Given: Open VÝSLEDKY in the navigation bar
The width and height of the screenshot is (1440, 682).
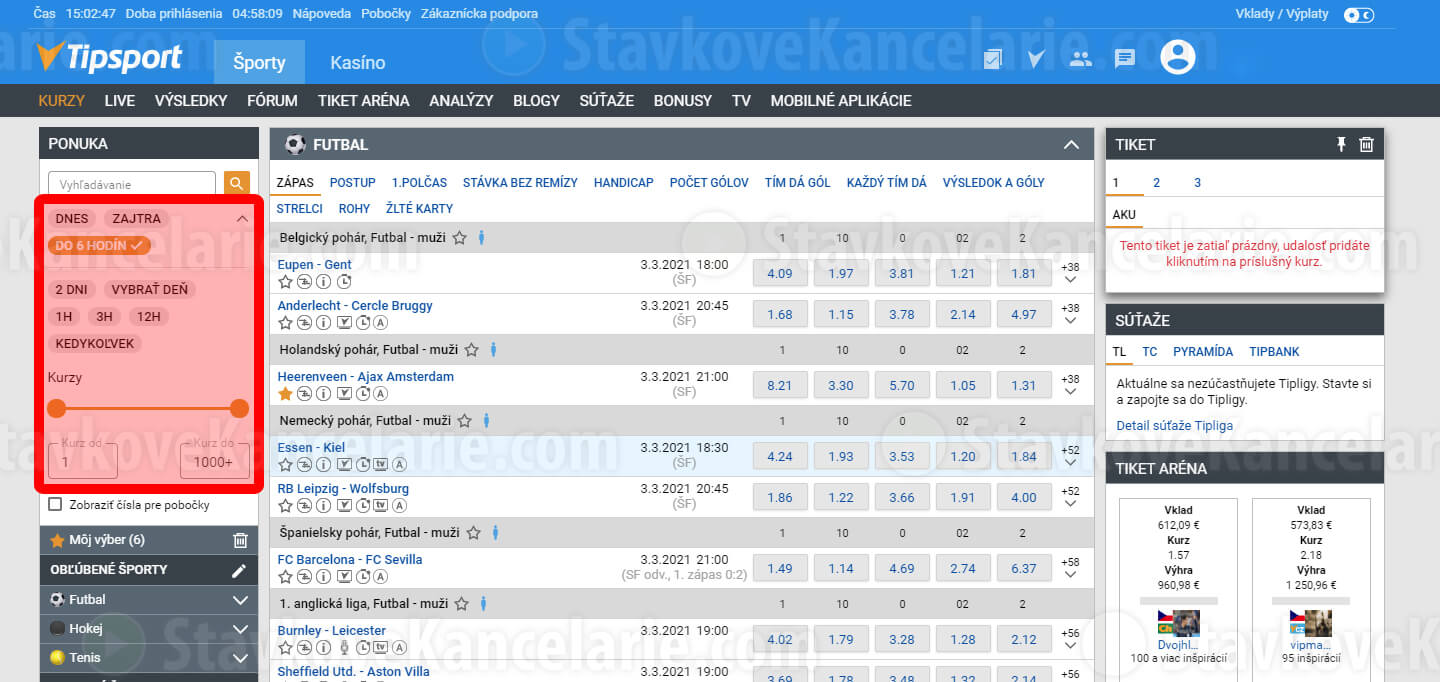Looking at the screenshot, I should click(x=191, y=100).
